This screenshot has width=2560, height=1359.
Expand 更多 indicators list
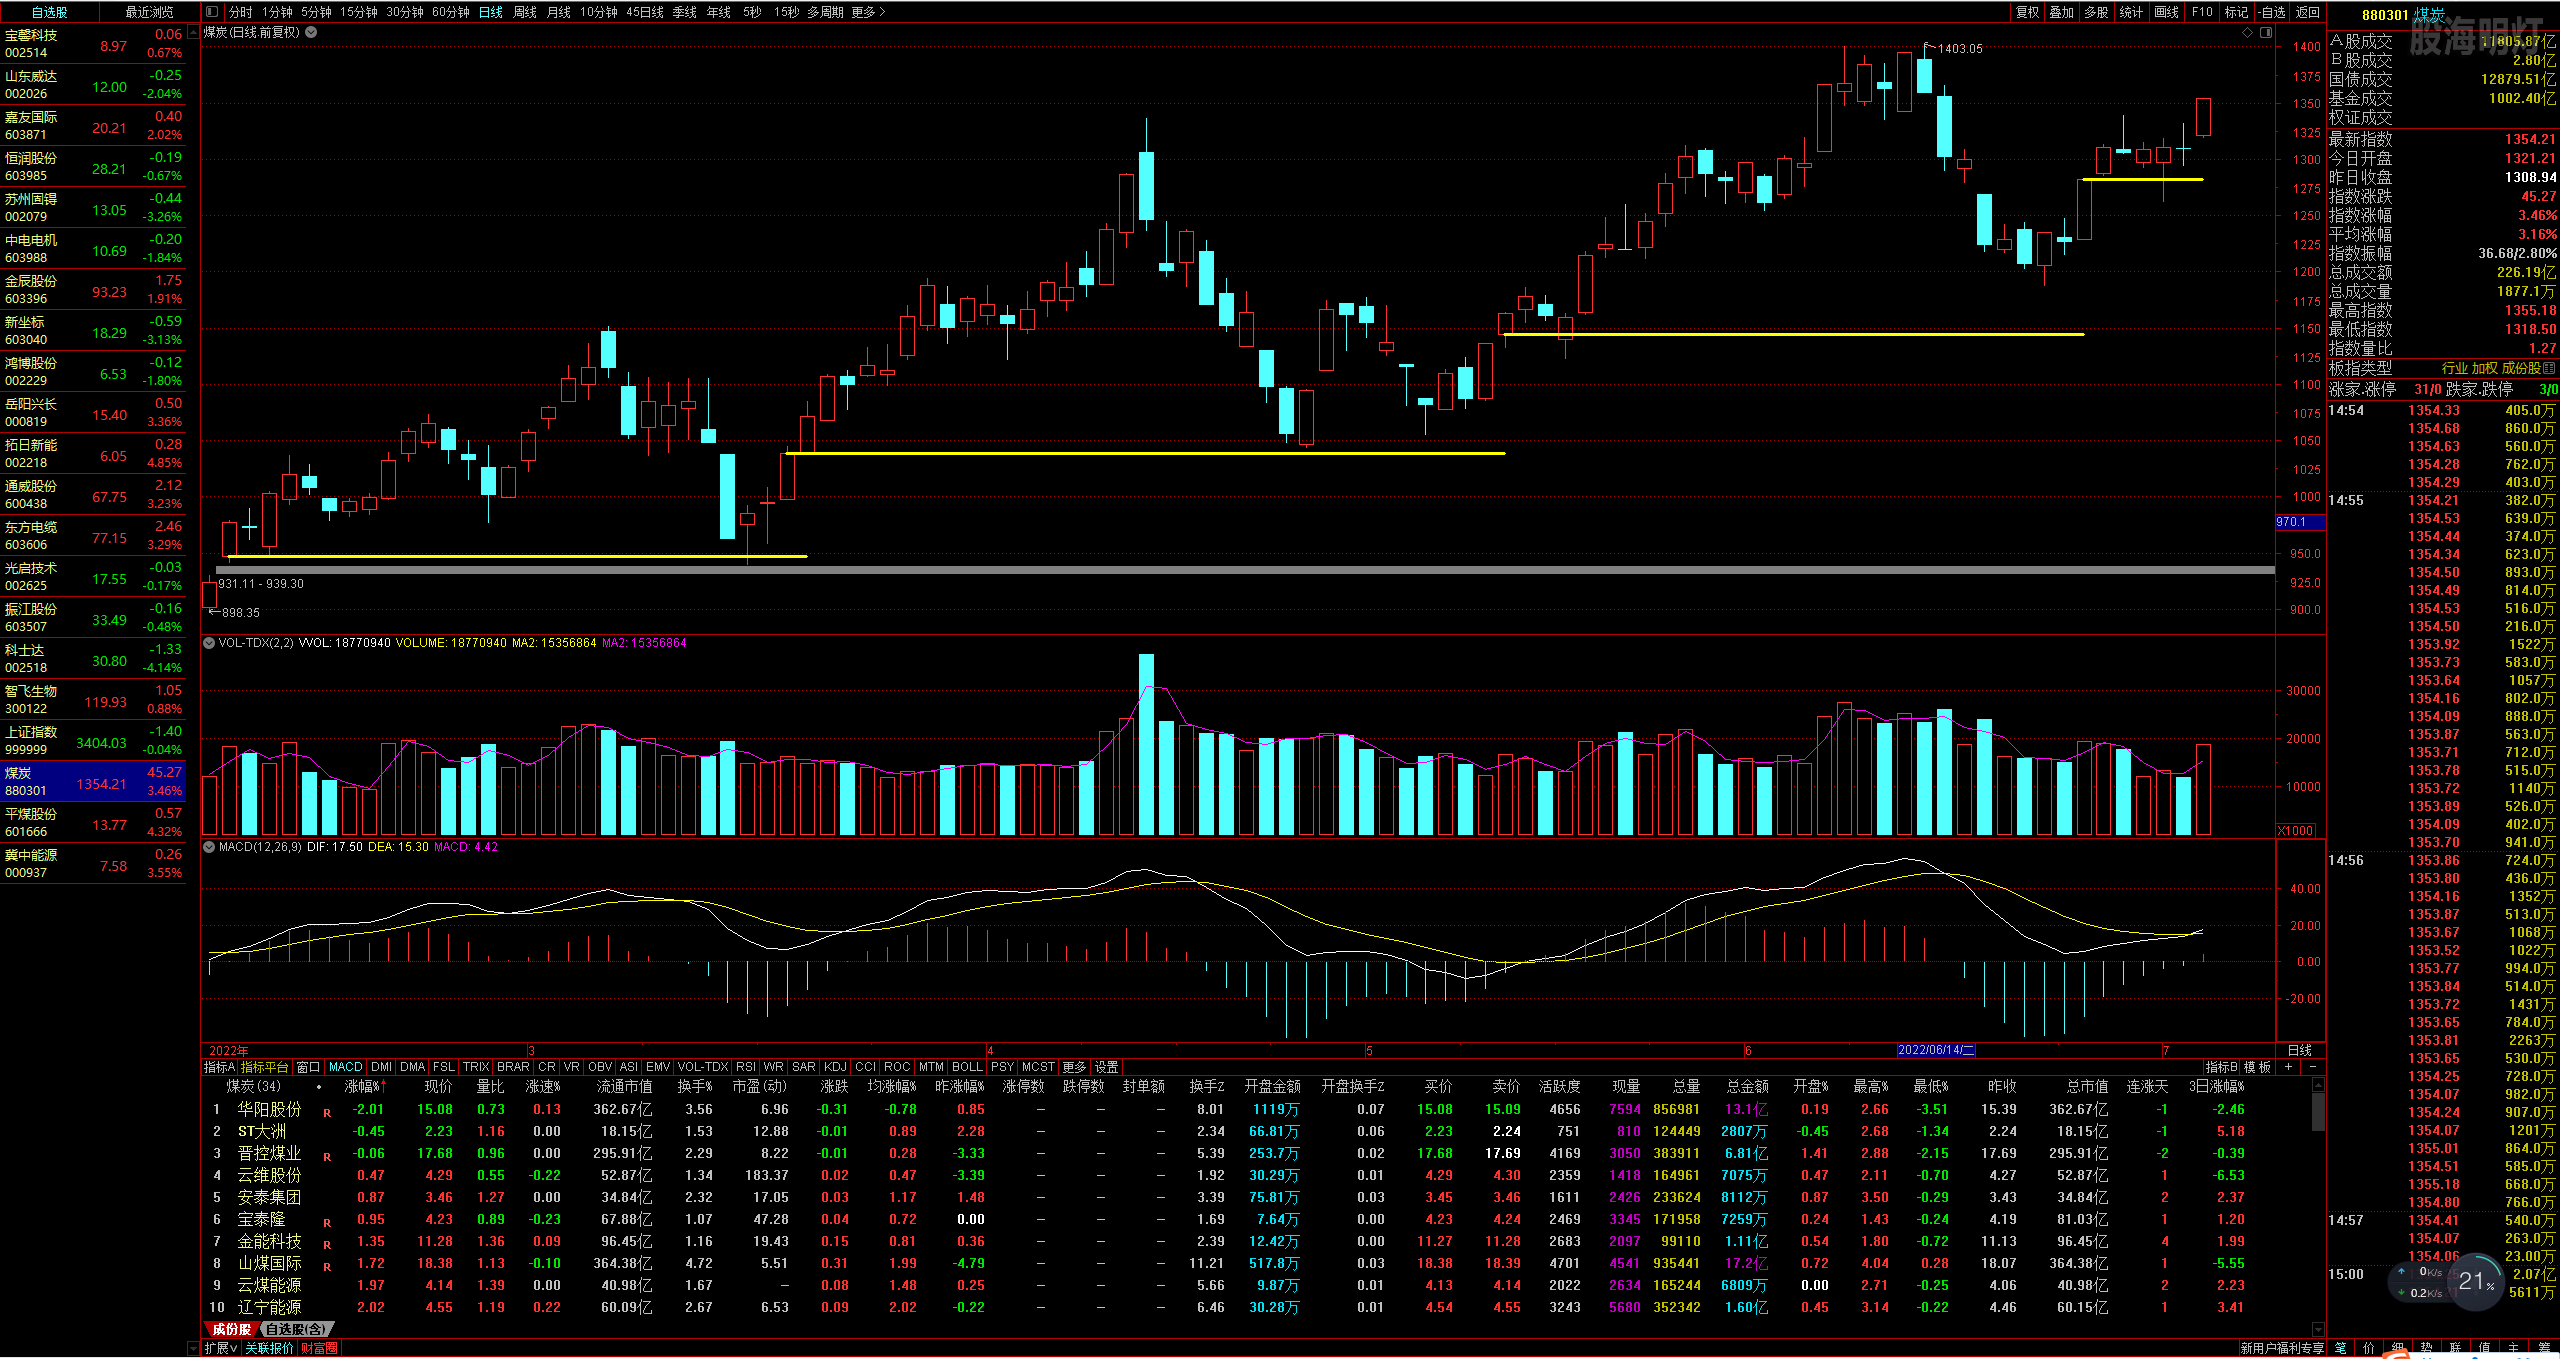1074,1067
